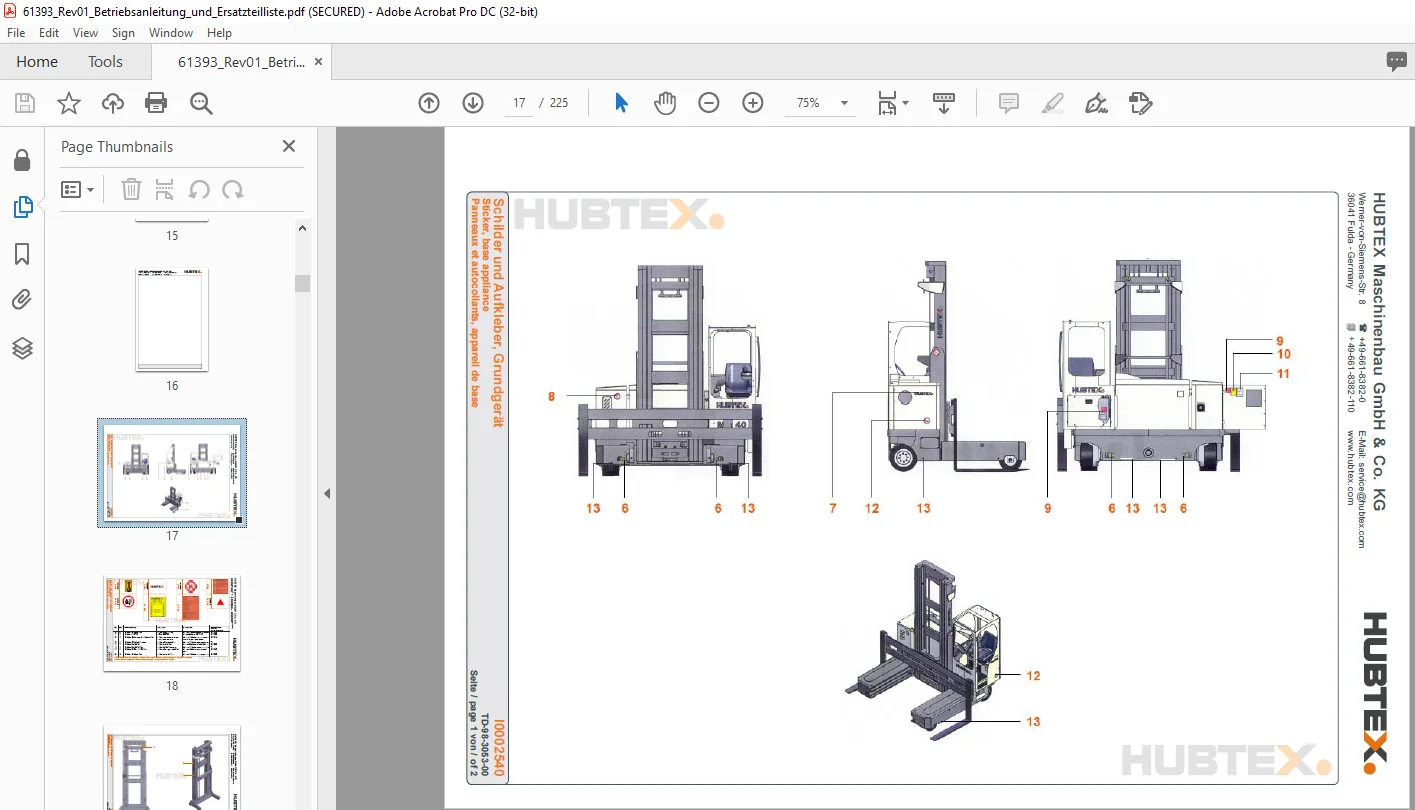Switch to the Home tab
This screenshot has height=810, width=1415.
37,62
